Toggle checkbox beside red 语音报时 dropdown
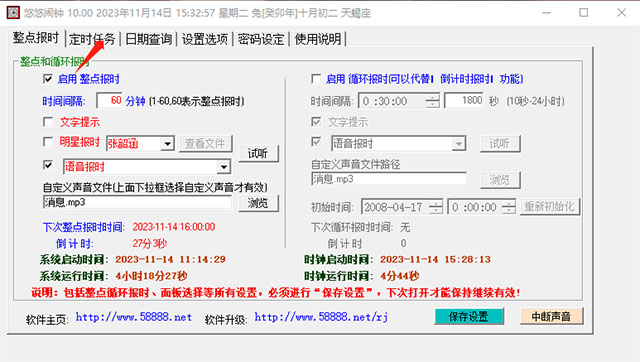Viewport: 640px width, 362px height. 48,165
